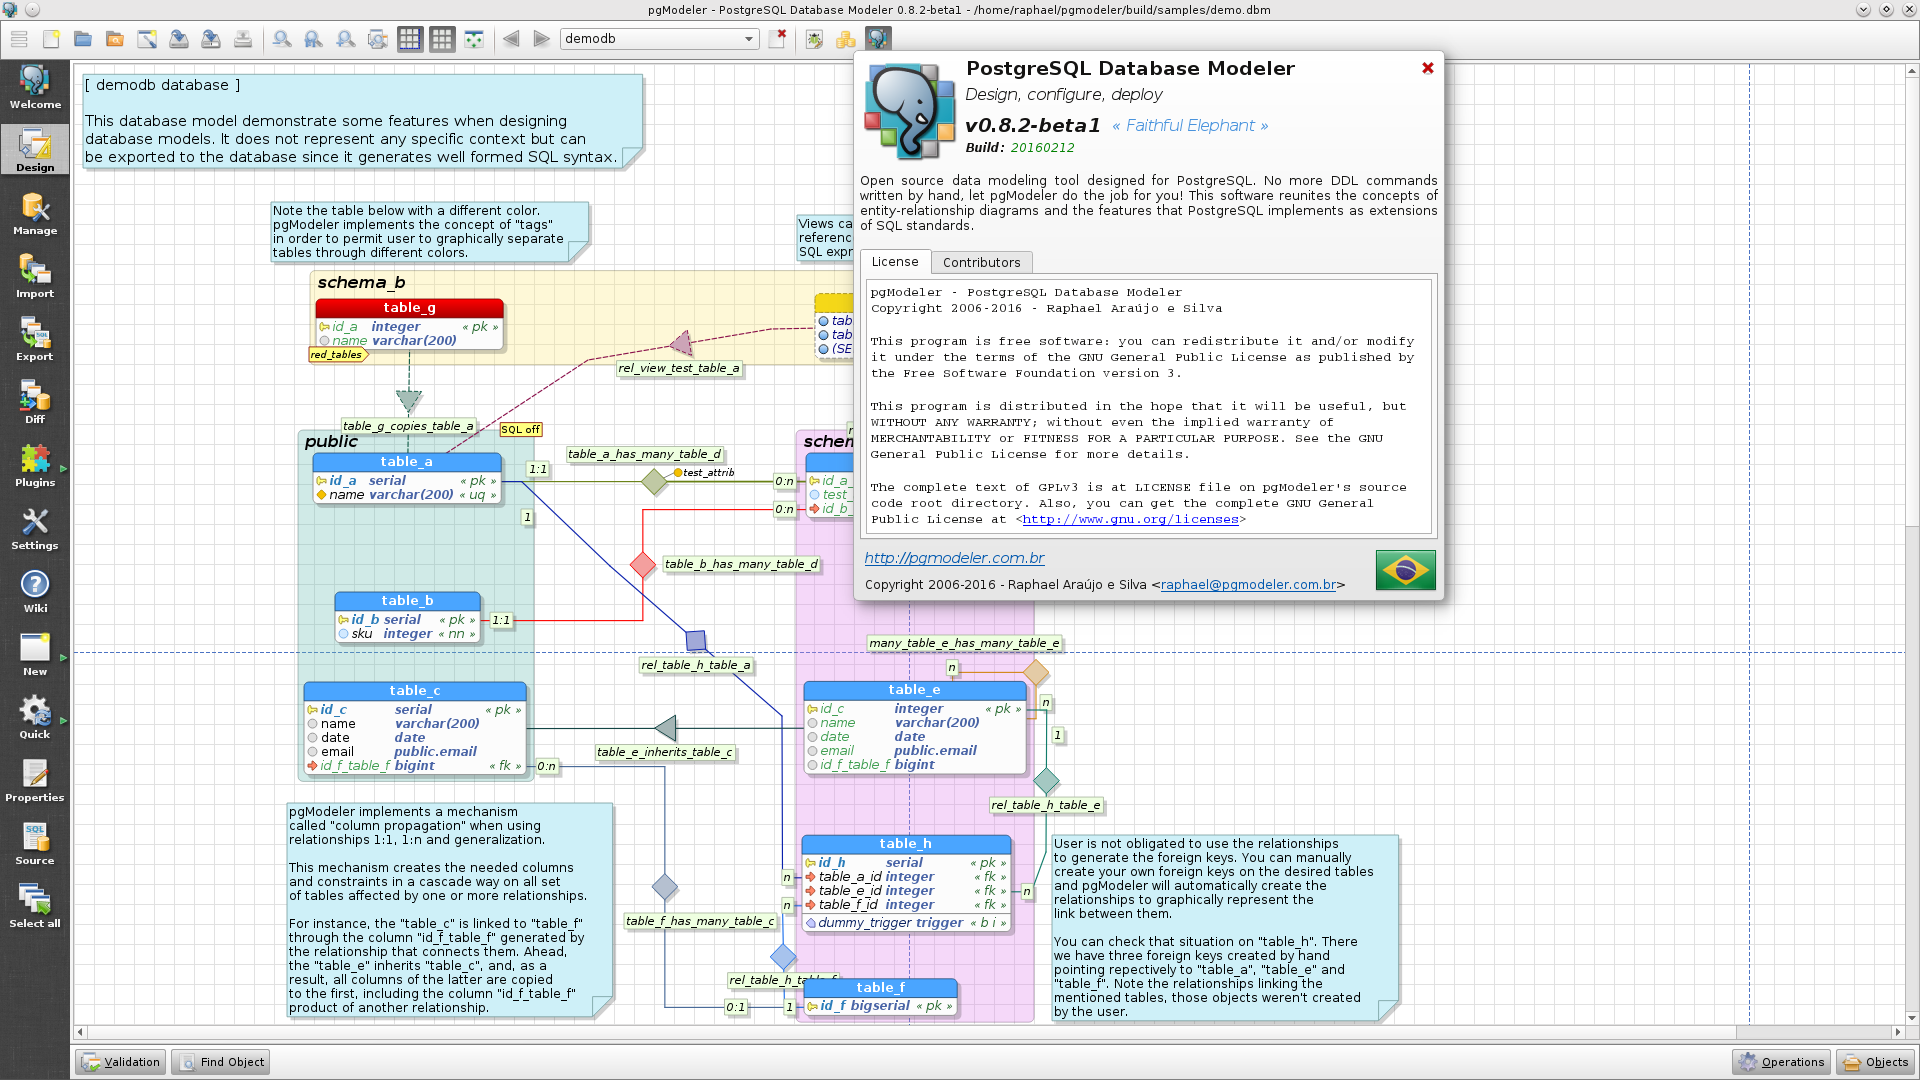1920x1080 pixels.
Task: Open the Wiki help icon
Action: click(x=35, y=591)
